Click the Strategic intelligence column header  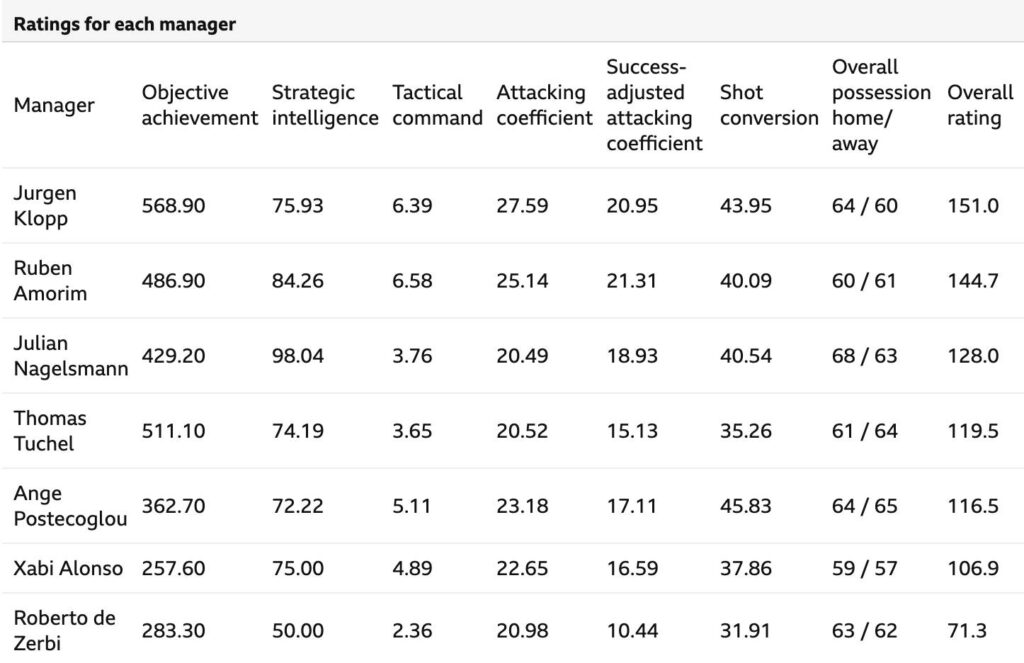coord(325,105)
